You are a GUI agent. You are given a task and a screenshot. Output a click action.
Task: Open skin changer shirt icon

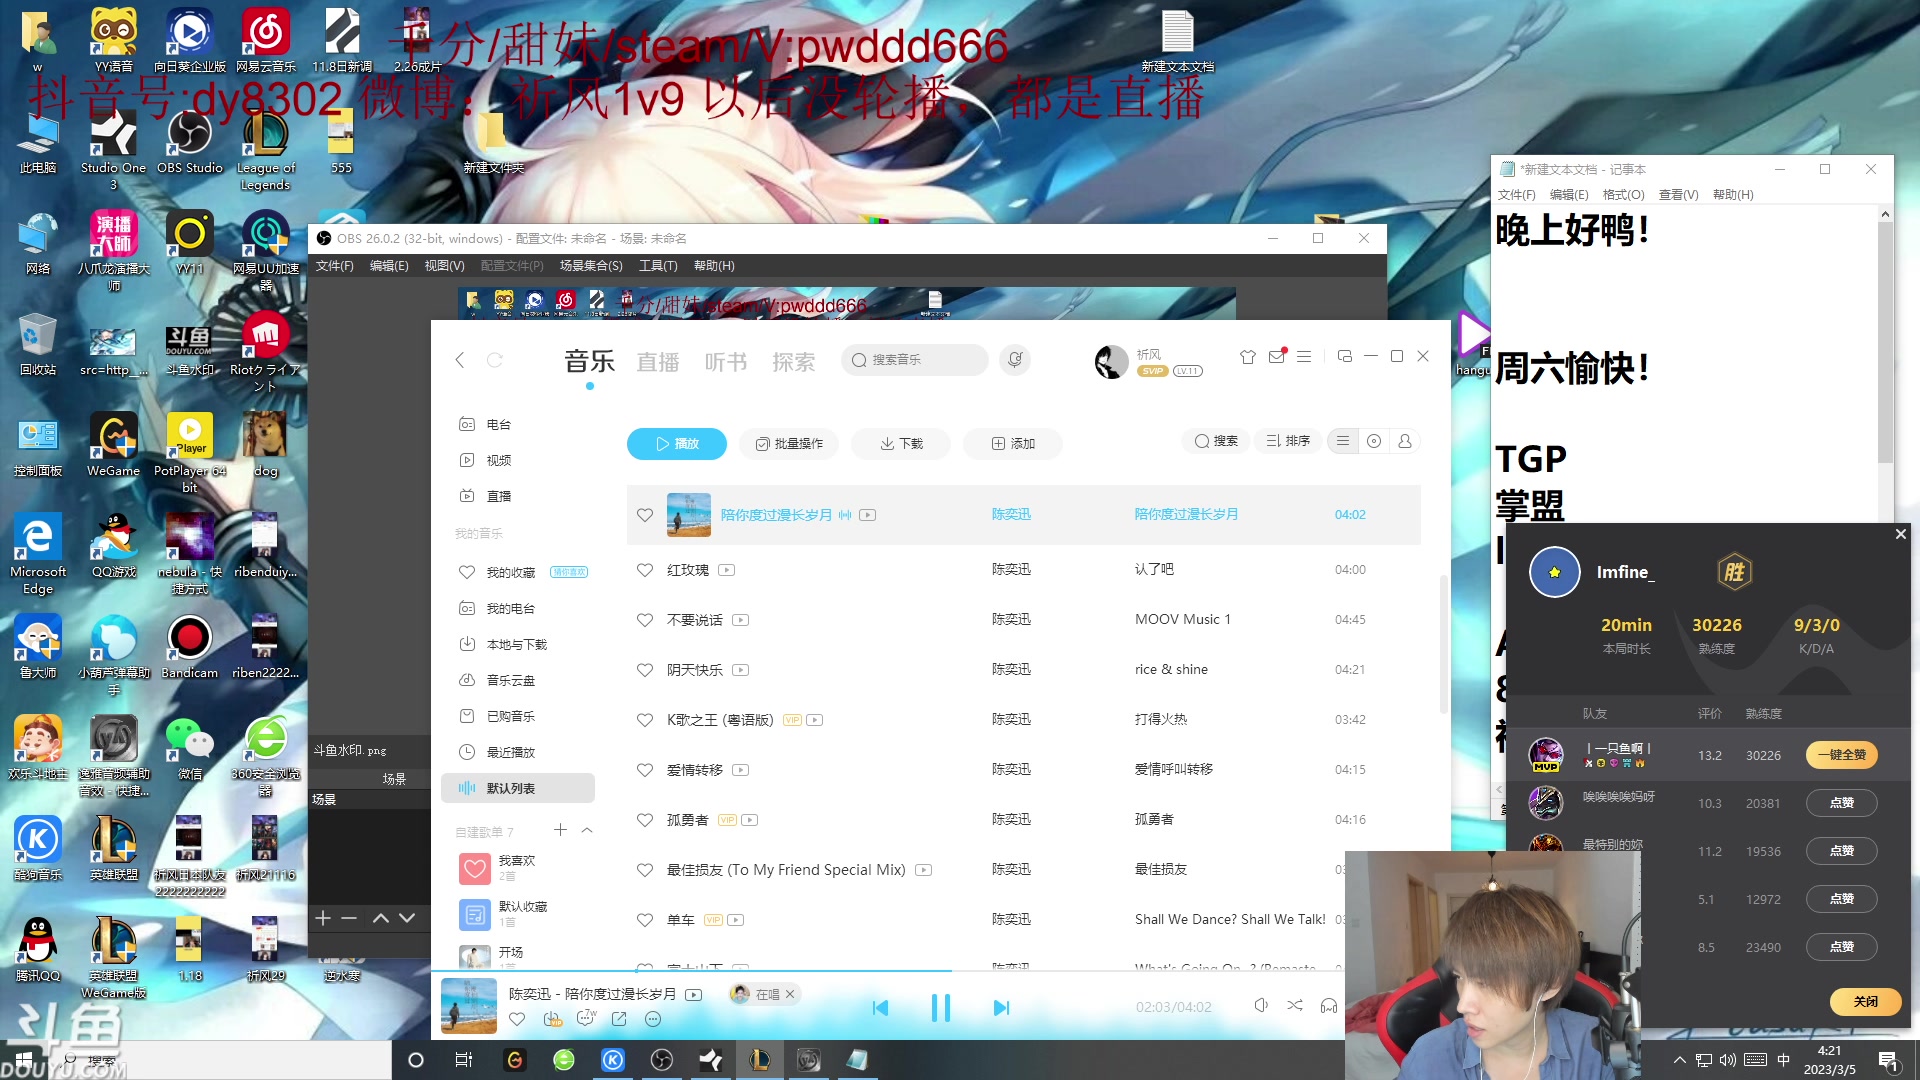(1247, 357)
